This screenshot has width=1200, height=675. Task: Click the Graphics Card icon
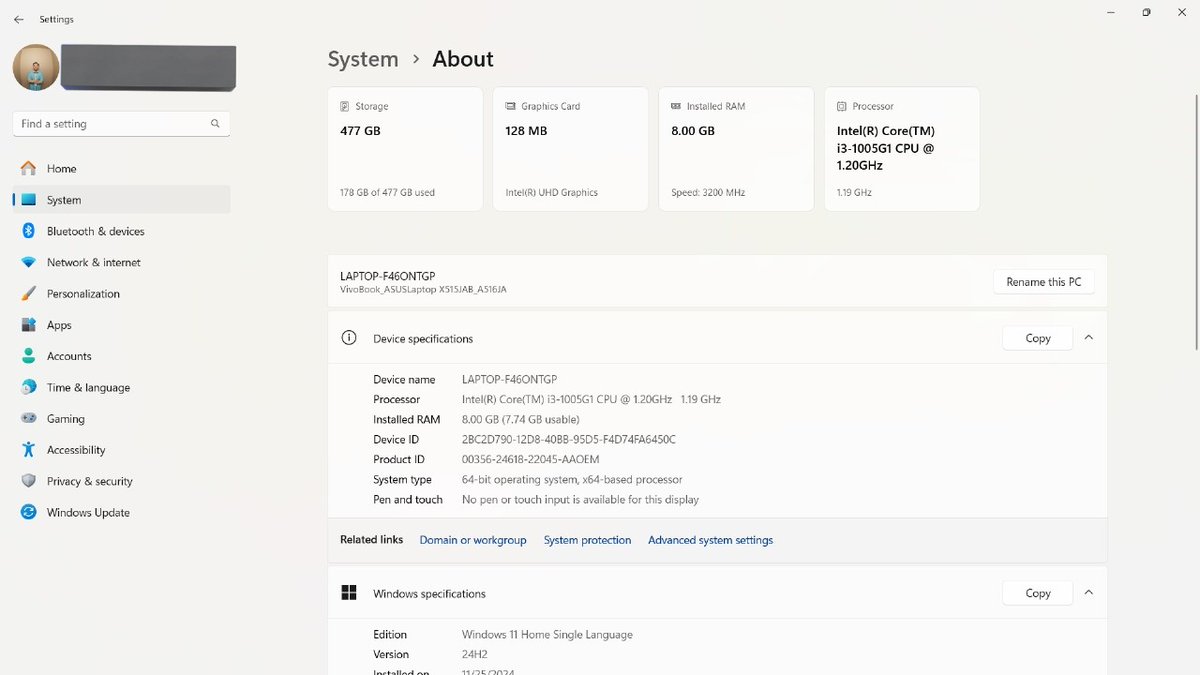(x=511, y=106)
